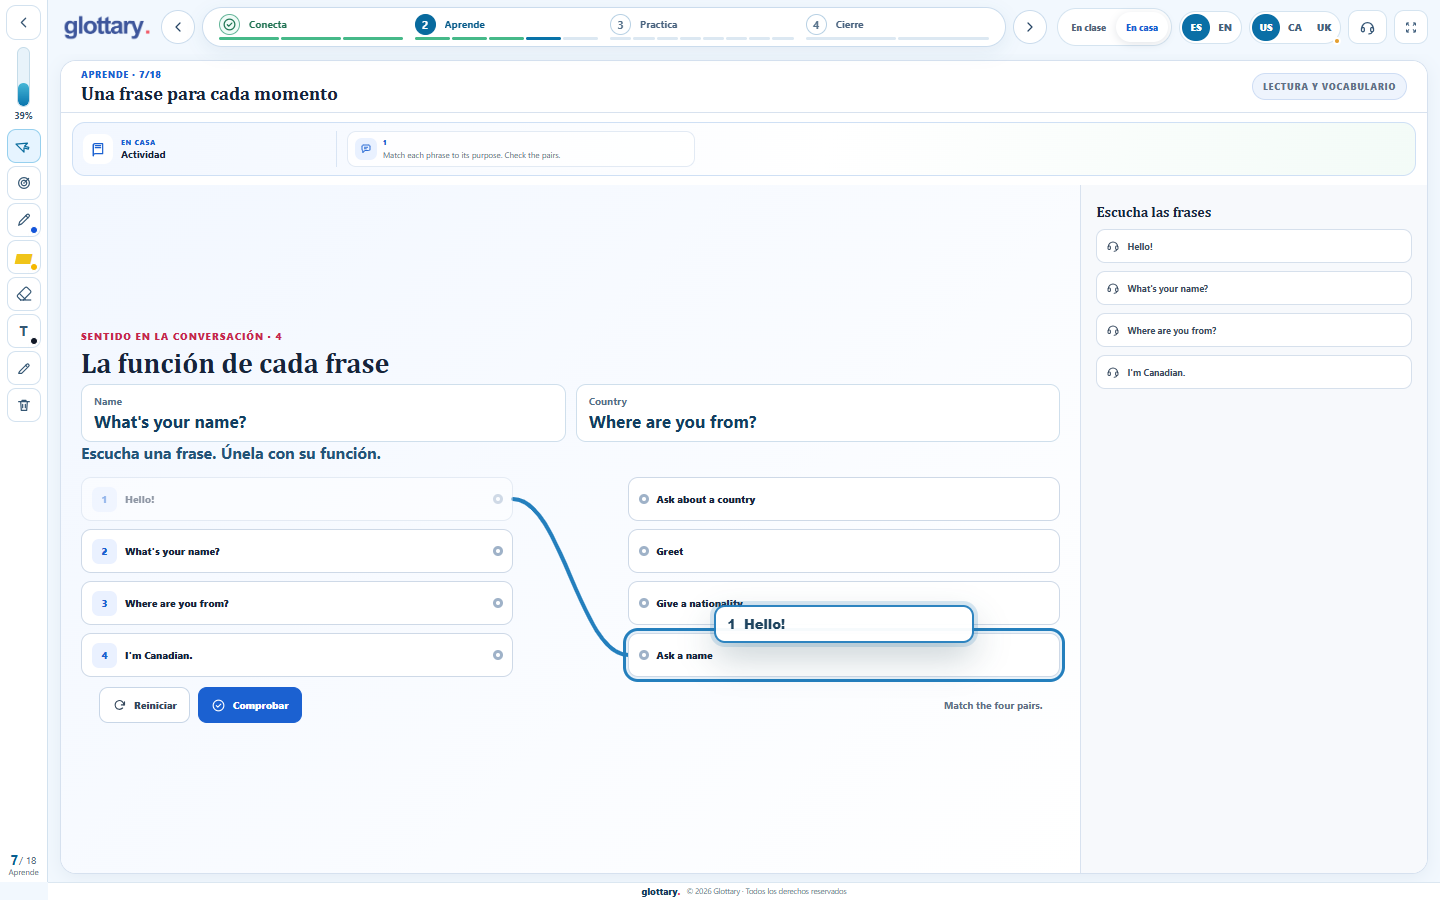Select the 'Ask a name' option

844,655
